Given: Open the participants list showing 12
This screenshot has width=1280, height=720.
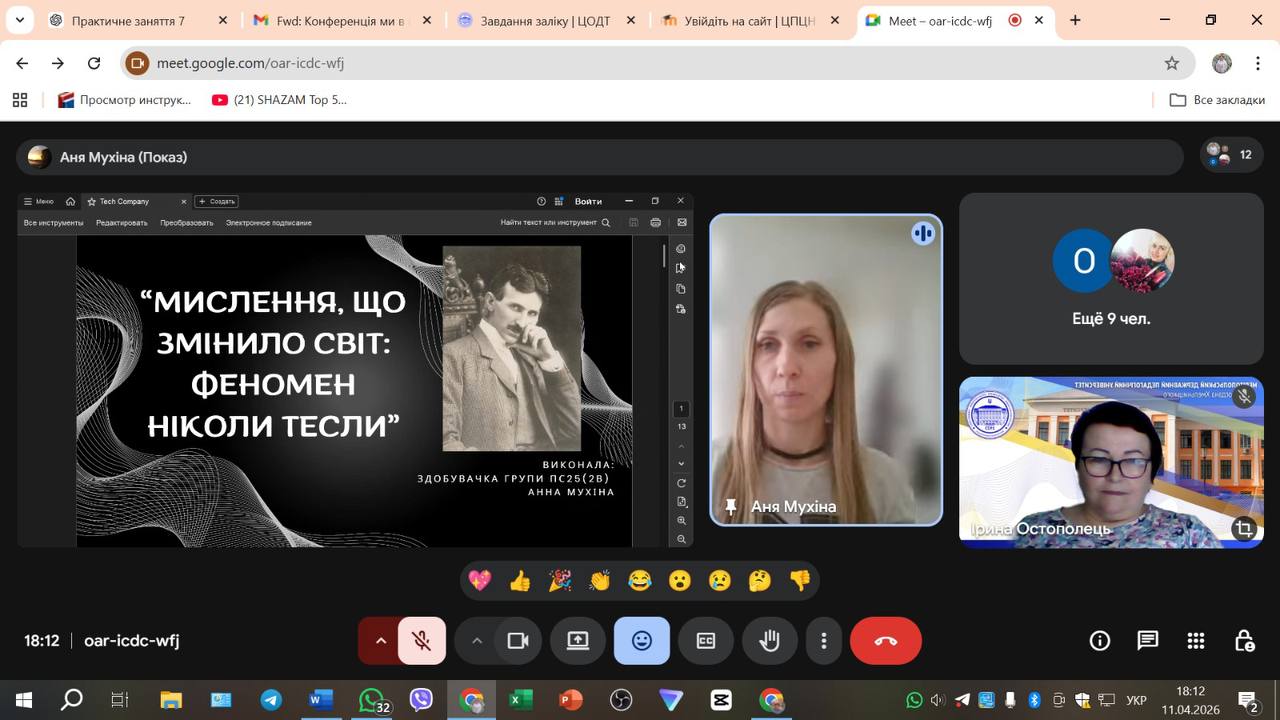Looking at the screenshot, I should tap(1231, 155).
